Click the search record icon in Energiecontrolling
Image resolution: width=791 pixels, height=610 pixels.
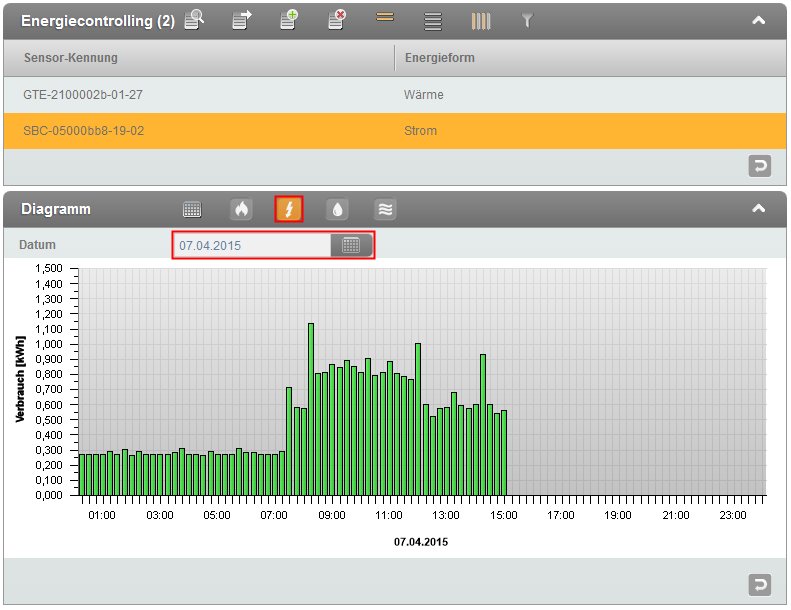(194, 20)
